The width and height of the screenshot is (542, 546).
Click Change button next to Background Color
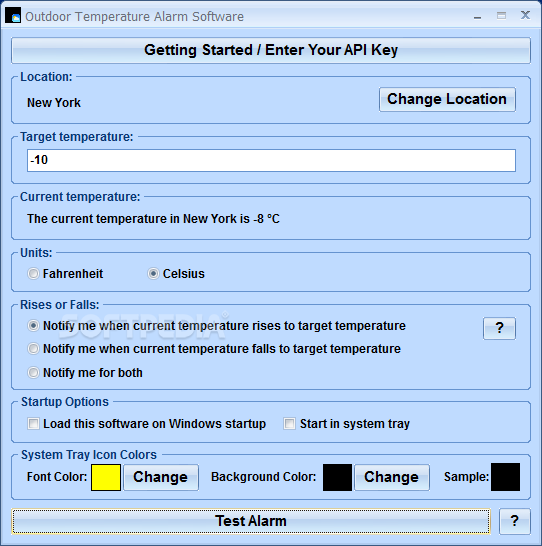(x=392, y=477)
